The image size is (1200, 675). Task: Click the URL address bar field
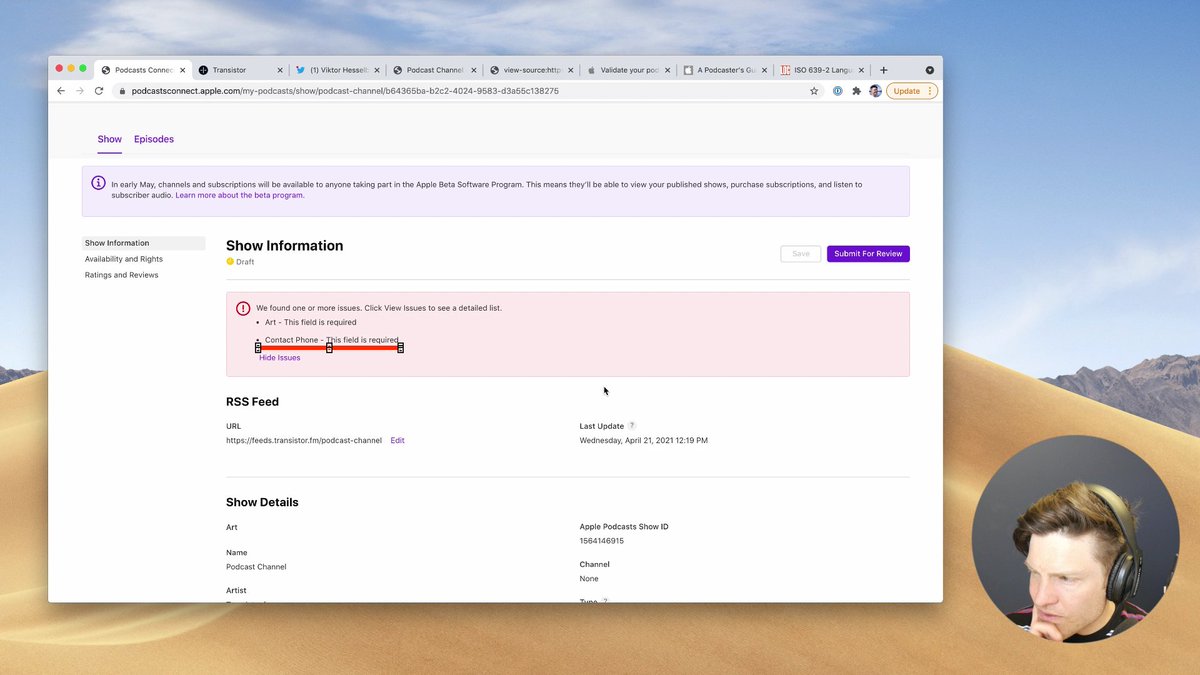pyautogui.click(x=450, y=91)
